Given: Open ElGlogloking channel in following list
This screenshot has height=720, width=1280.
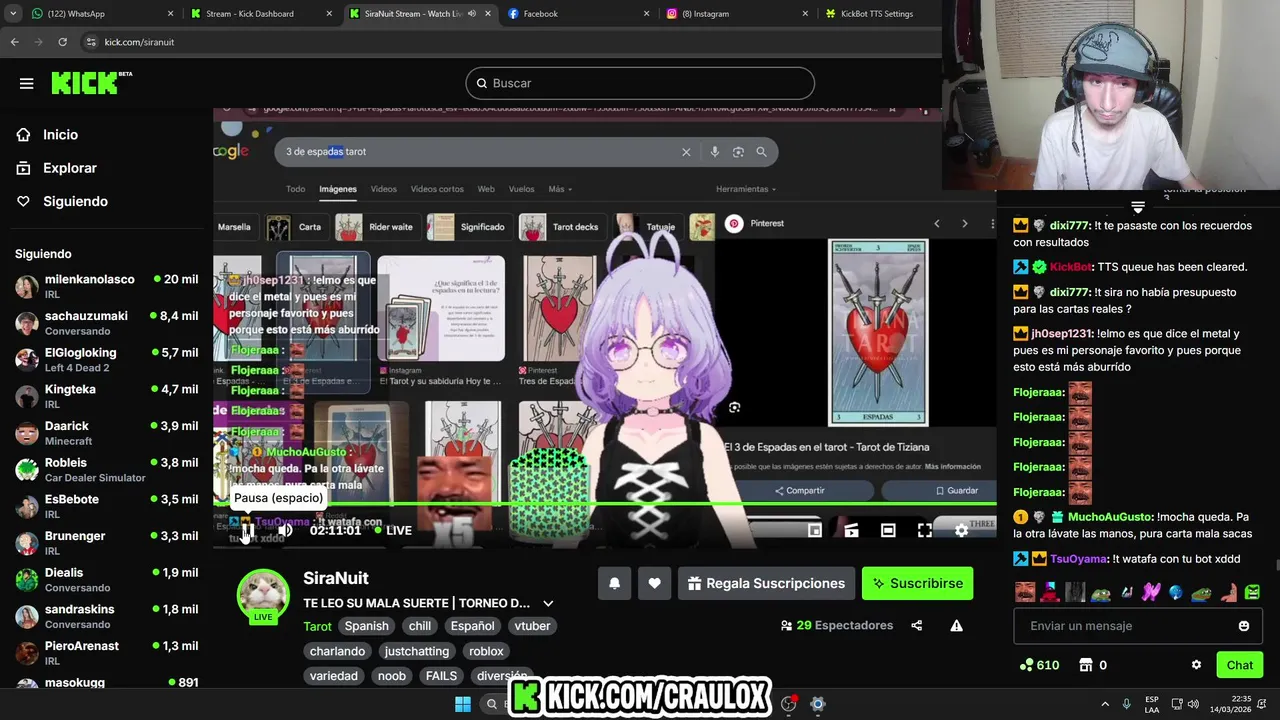Looking at the screenshot, I should pos(106,359).
